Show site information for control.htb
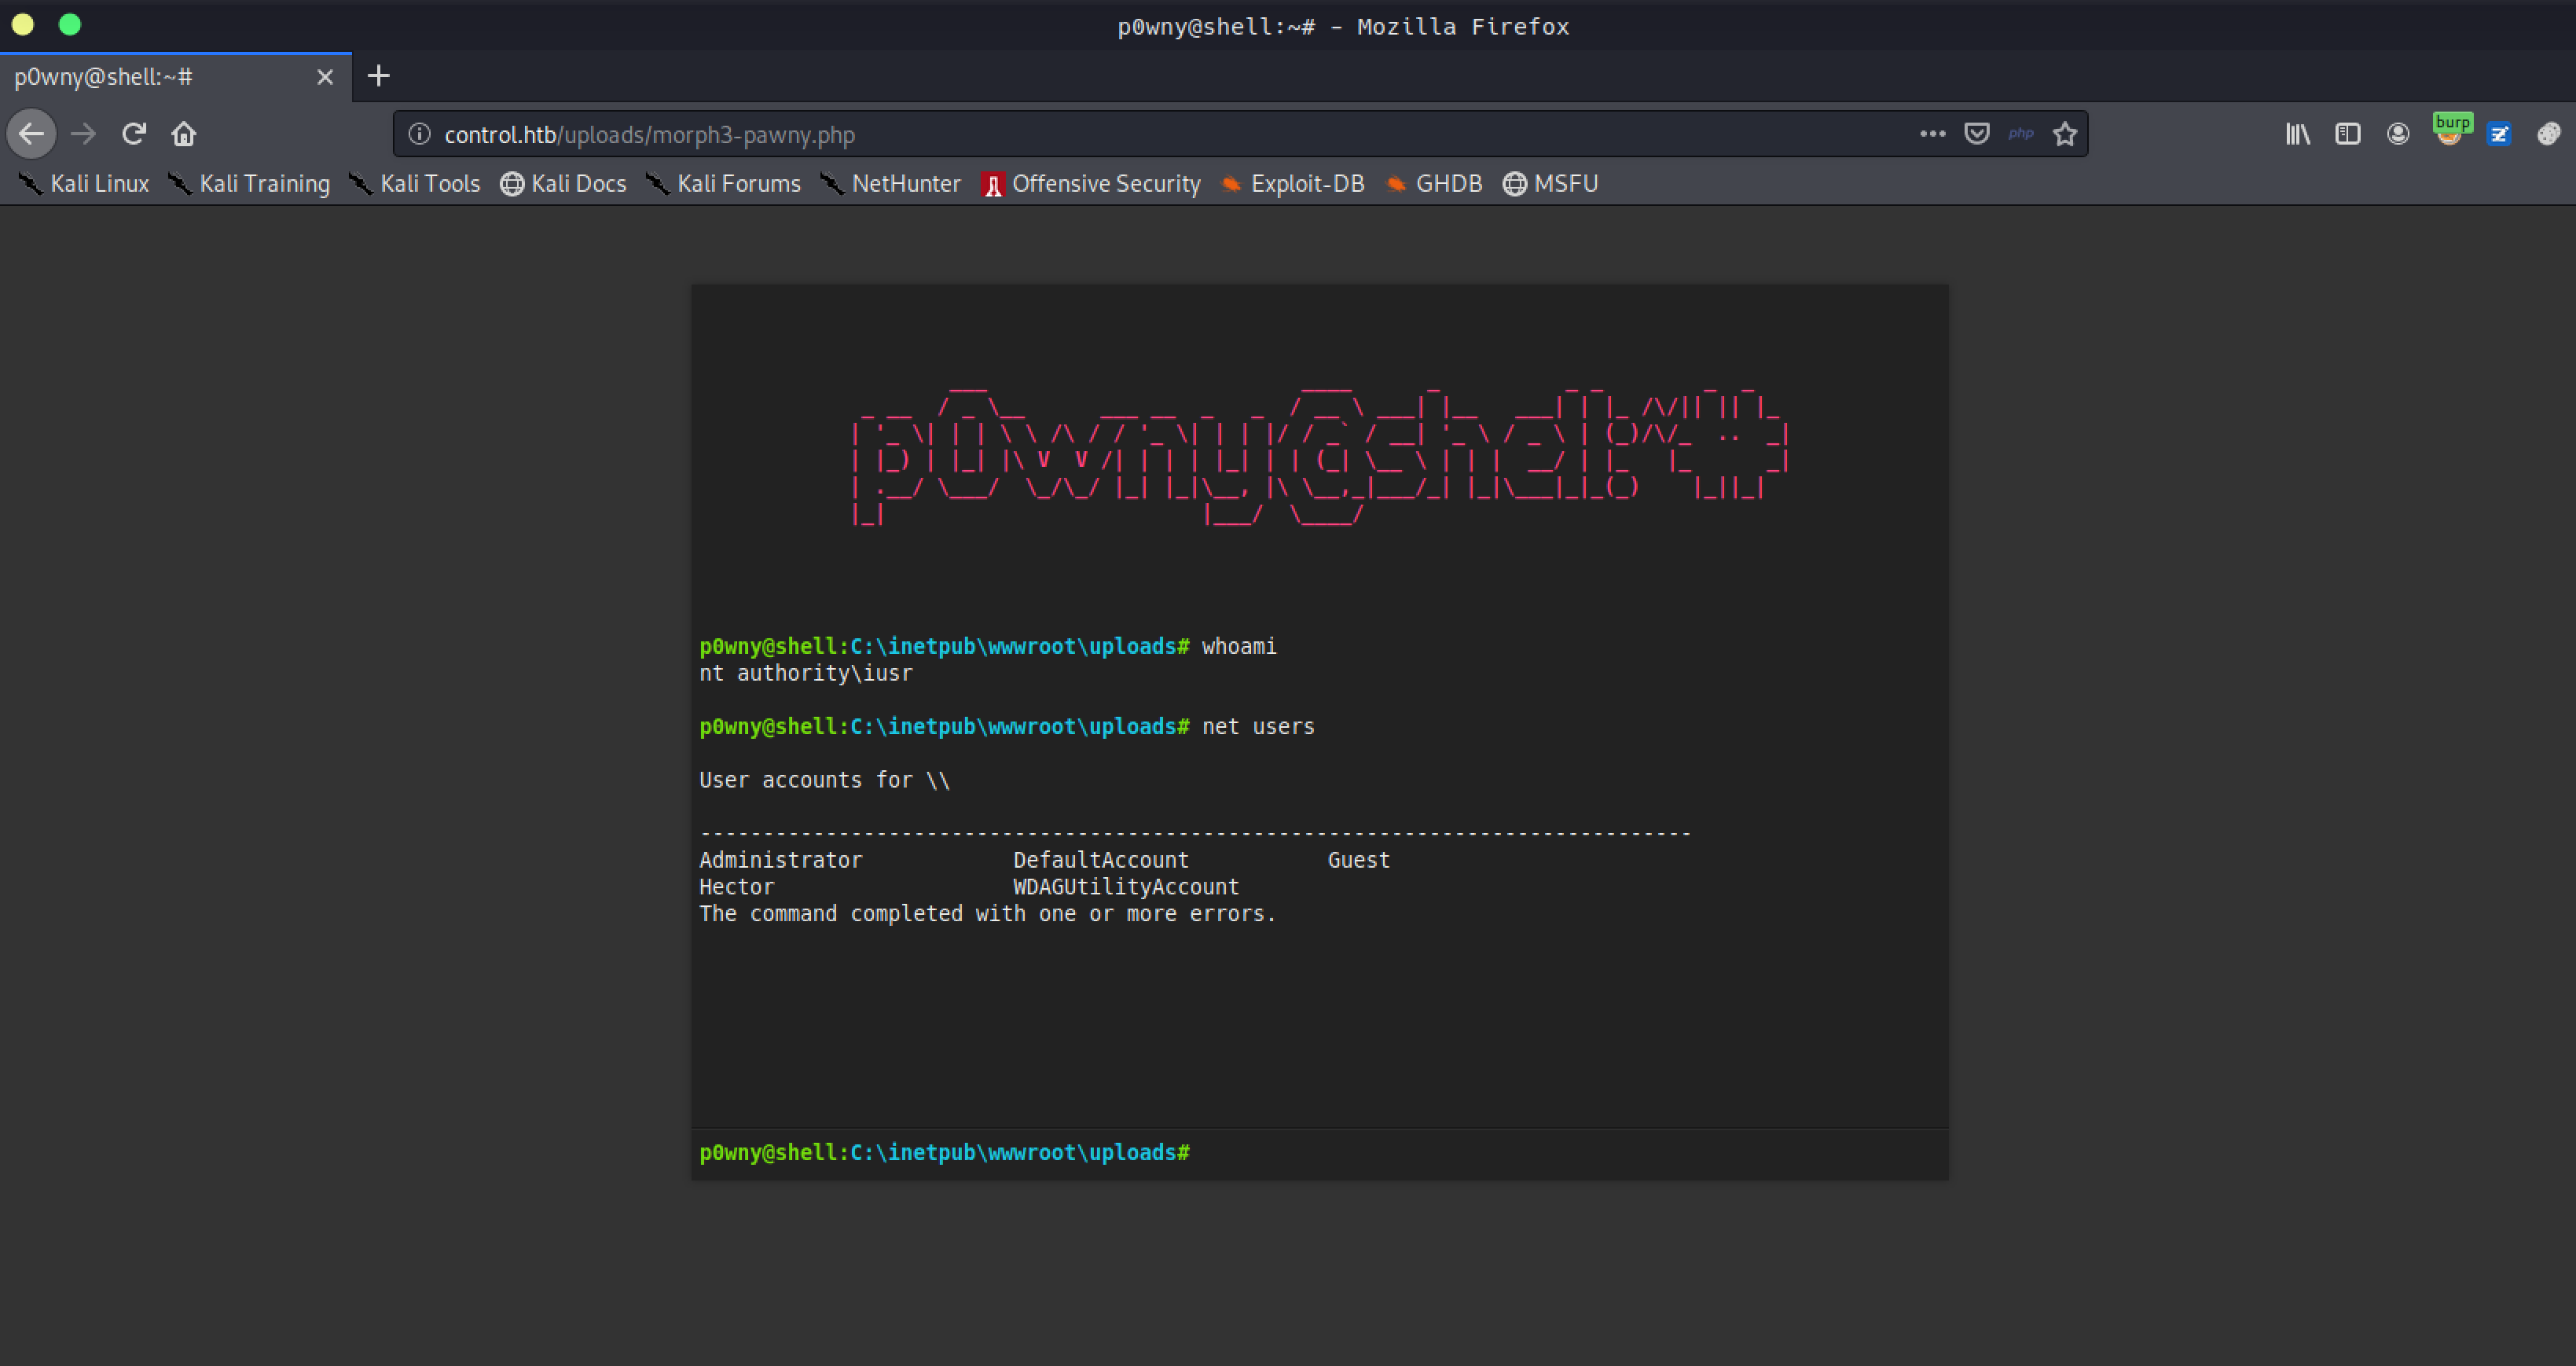This screenshot has height=1366, width=2576. (x=420, y=134)
